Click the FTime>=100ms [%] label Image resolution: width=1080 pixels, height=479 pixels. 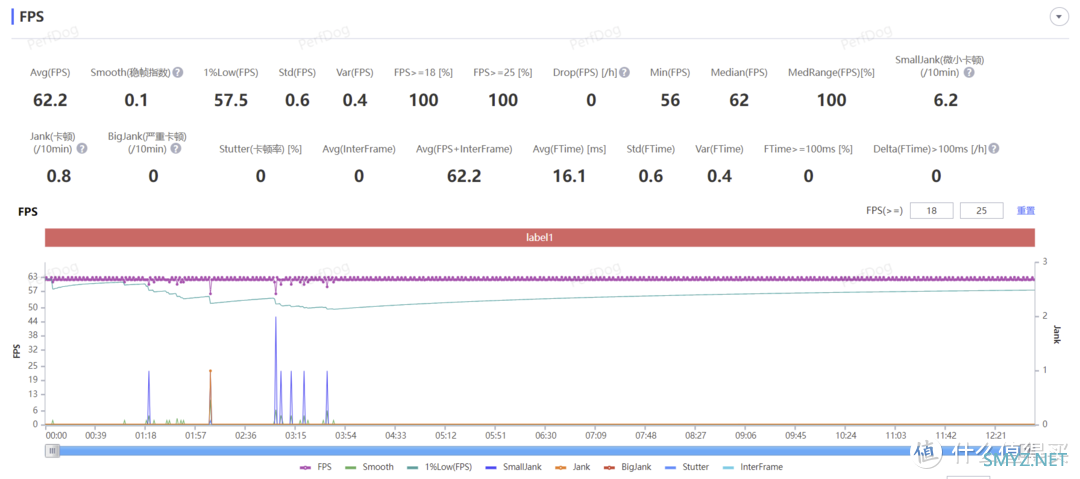(x=808, y=149)
